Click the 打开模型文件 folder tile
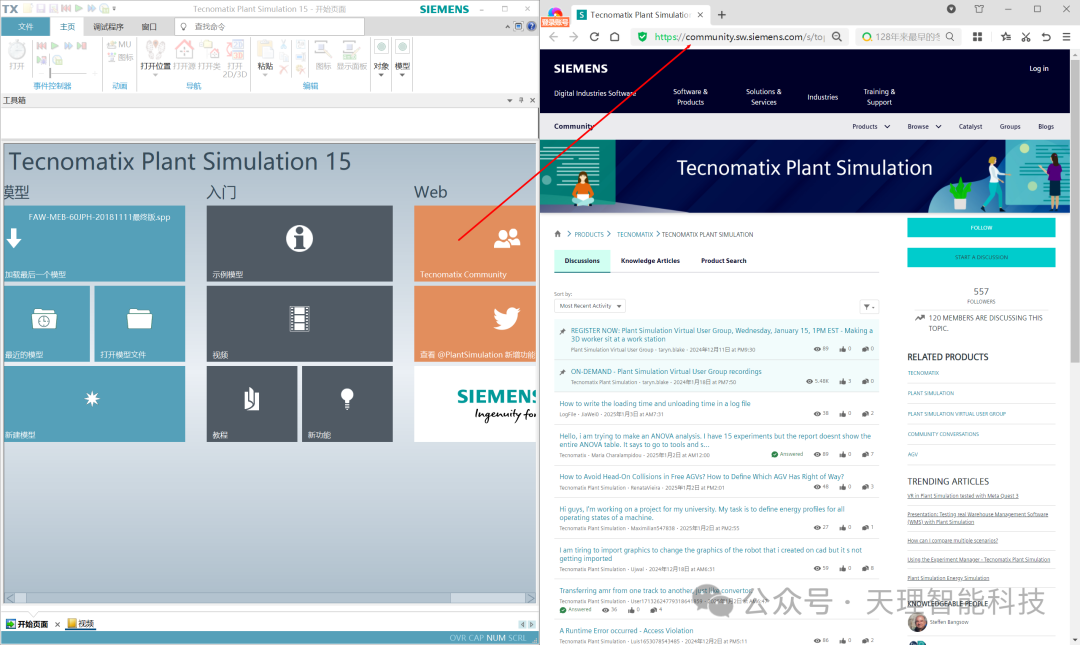Viewport: 1080px width, 645px height. [x=140, y=324]
